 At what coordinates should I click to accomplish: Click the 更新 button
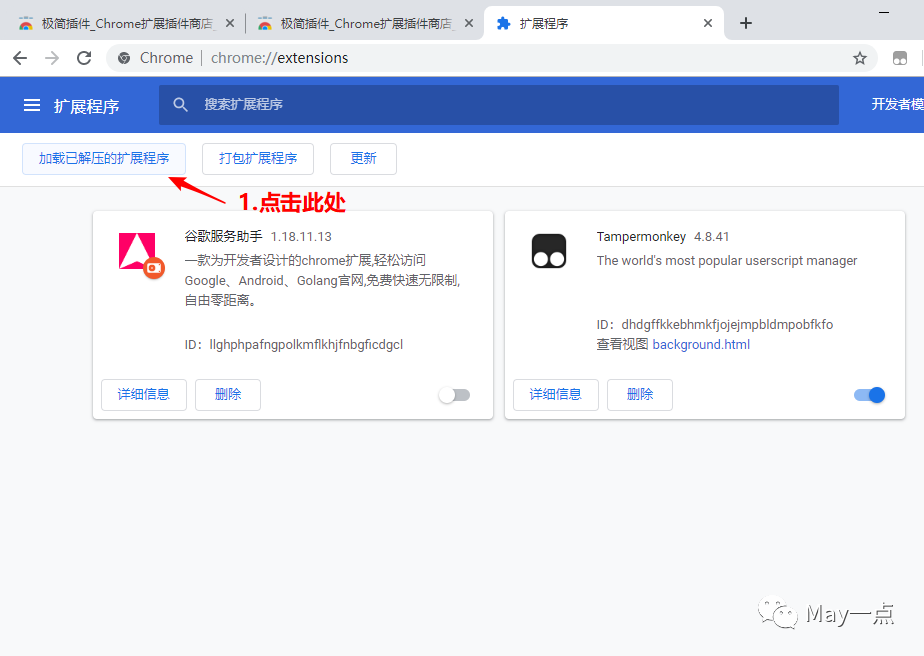coord(363,159)
